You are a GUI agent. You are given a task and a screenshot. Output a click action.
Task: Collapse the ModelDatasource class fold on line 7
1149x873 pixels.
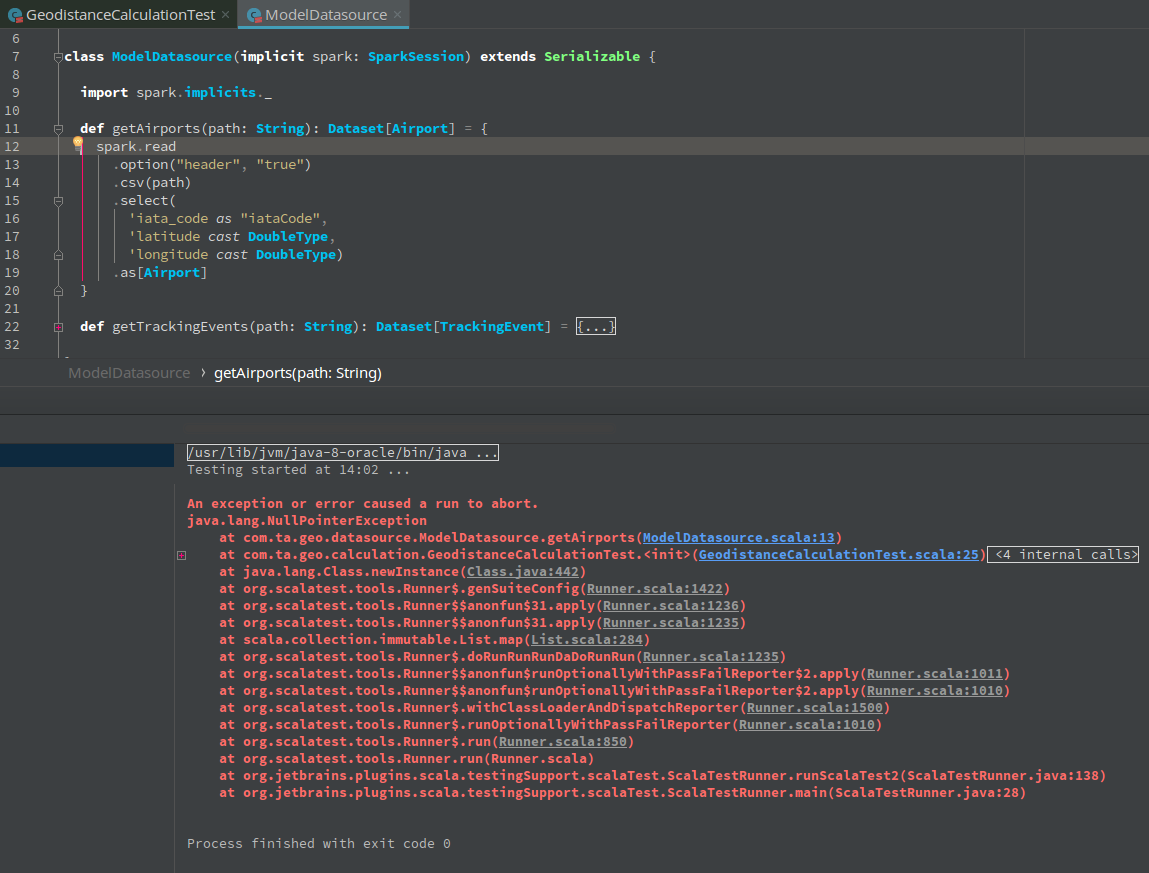click(x=58, y=57)
